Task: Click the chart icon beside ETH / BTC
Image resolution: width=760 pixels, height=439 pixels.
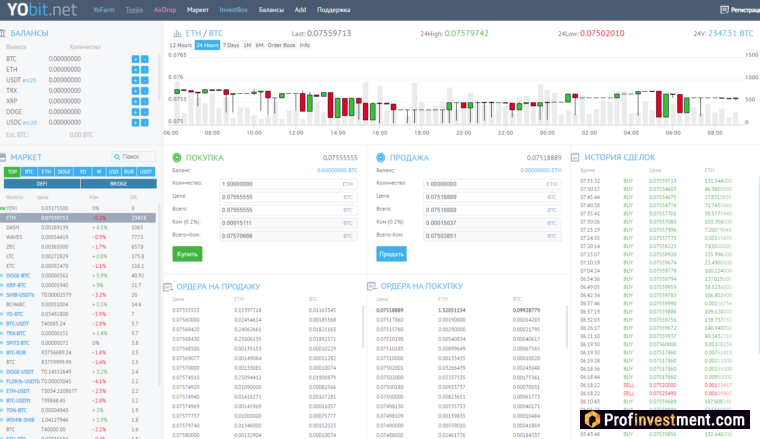Action: (176, 33)
